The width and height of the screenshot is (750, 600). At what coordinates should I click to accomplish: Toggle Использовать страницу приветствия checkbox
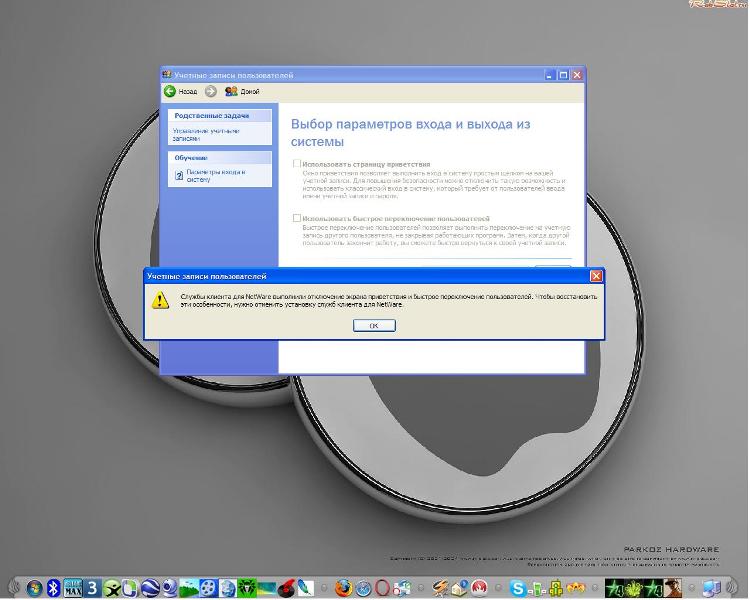tap(297, 164)
